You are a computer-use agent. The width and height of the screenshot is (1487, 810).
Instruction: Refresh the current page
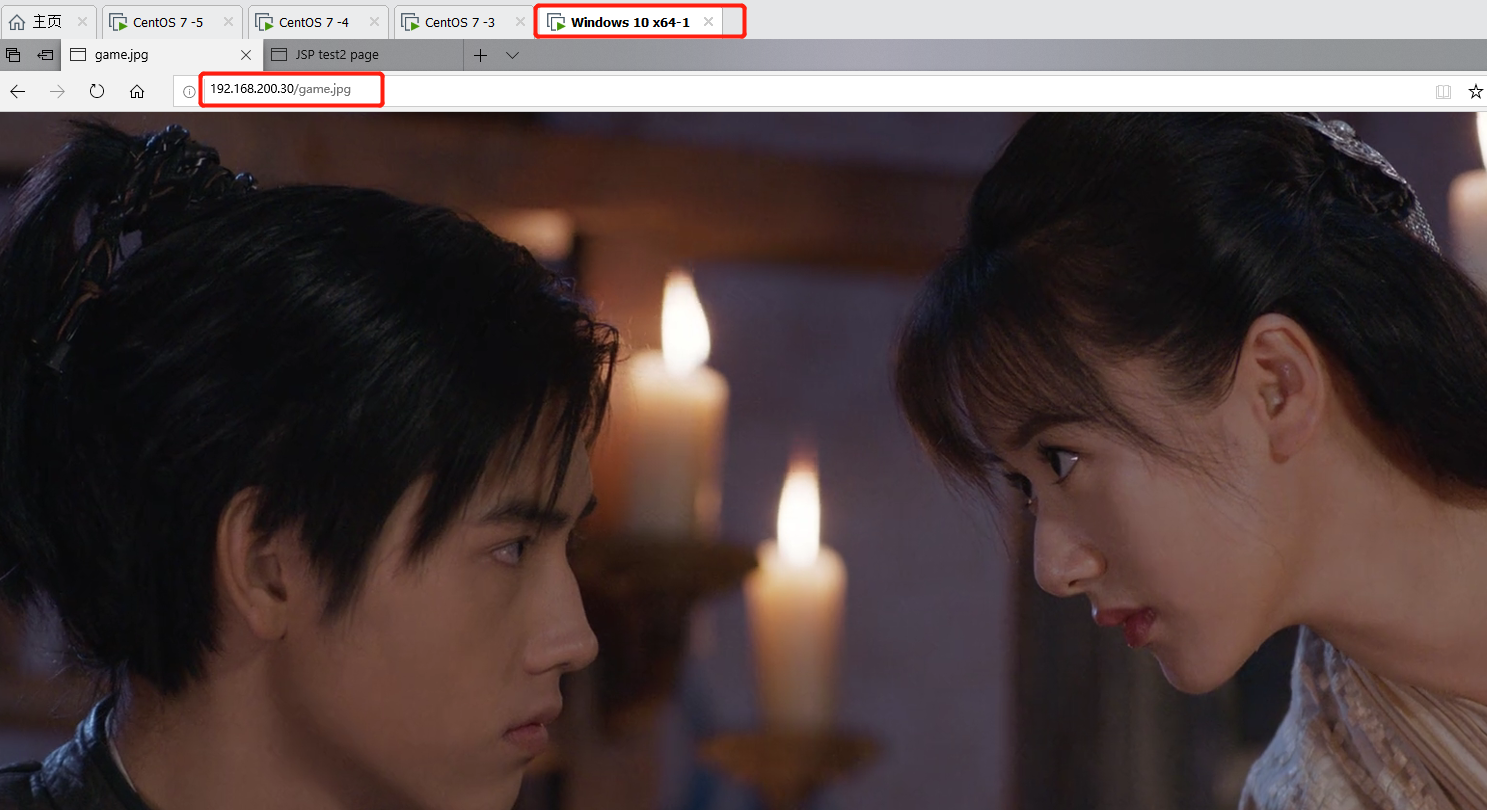coord(97,91)
